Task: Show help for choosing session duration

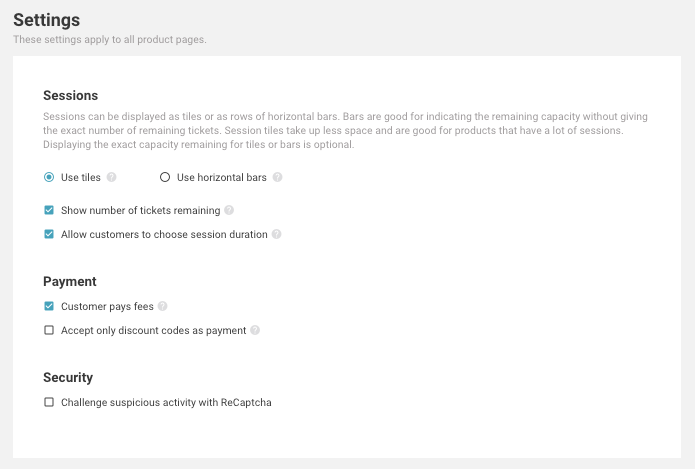Action: click(x=276, y=234)
